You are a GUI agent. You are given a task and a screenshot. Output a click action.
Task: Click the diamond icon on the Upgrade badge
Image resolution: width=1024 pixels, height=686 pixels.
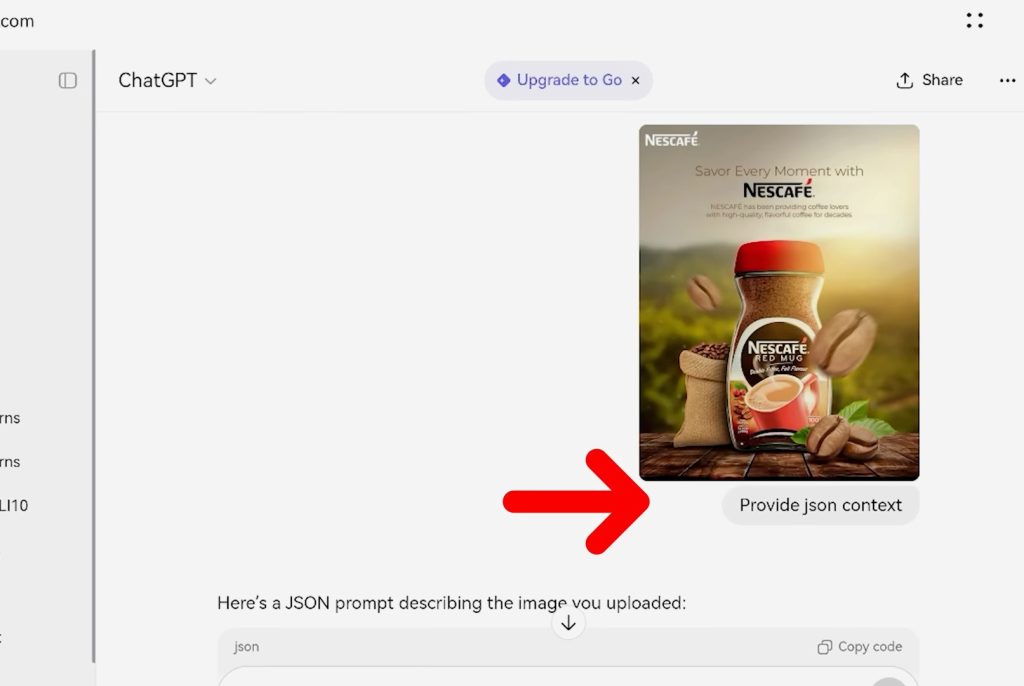point(503,79)
